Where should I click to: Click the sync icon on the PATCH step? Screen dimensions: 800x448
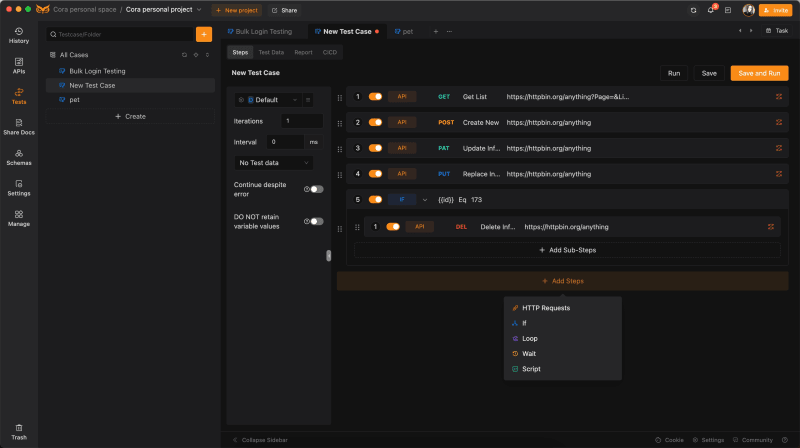[x=779, y=148]
